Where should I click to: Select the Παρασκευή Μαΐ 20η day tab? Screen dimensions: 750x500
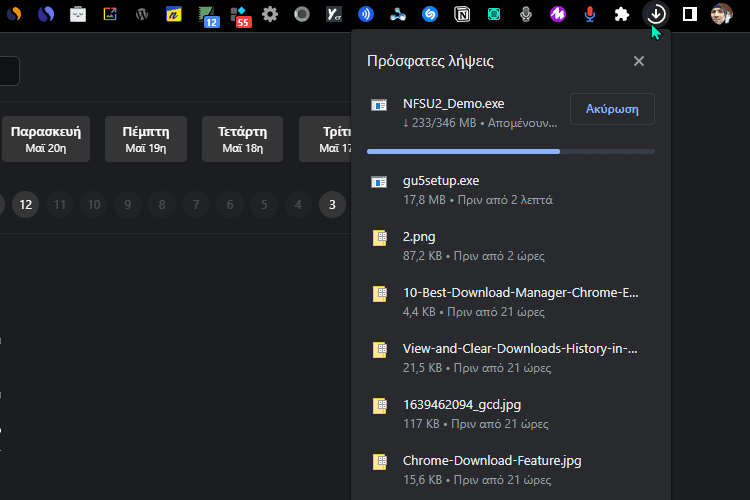point(46,139)
